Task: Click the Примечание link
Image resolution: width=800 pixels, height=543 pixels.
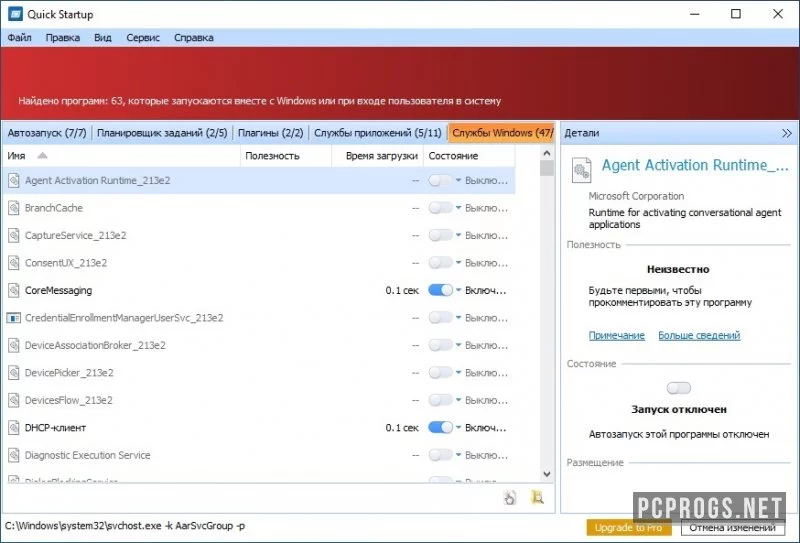Action: tap(617, 335)
